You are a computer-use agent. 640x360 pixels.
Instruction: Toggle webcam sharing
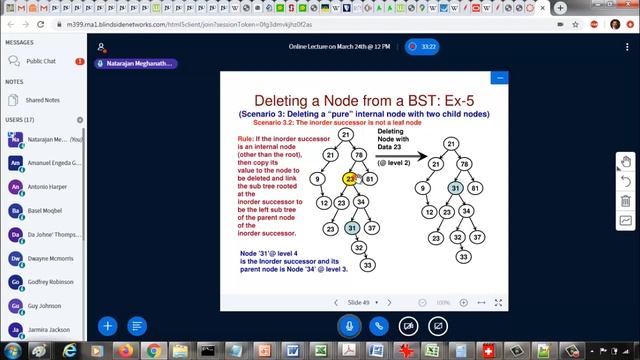pyautogui.click(x=409, y=326)
